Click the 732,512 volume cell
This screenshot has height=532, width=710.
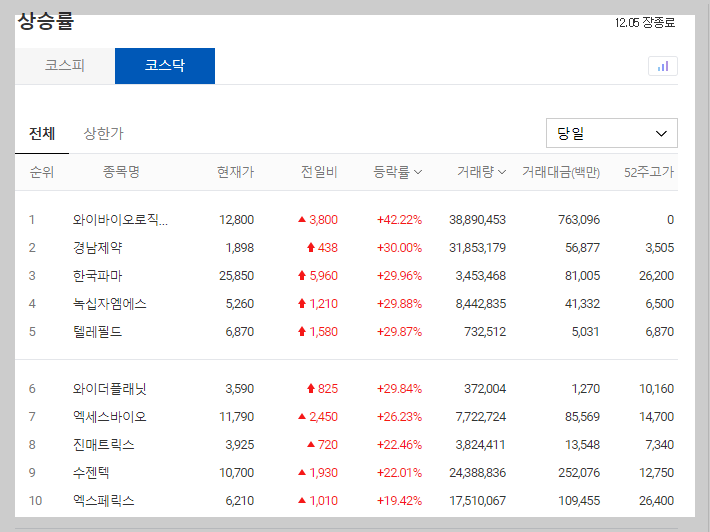click(485, 332)
